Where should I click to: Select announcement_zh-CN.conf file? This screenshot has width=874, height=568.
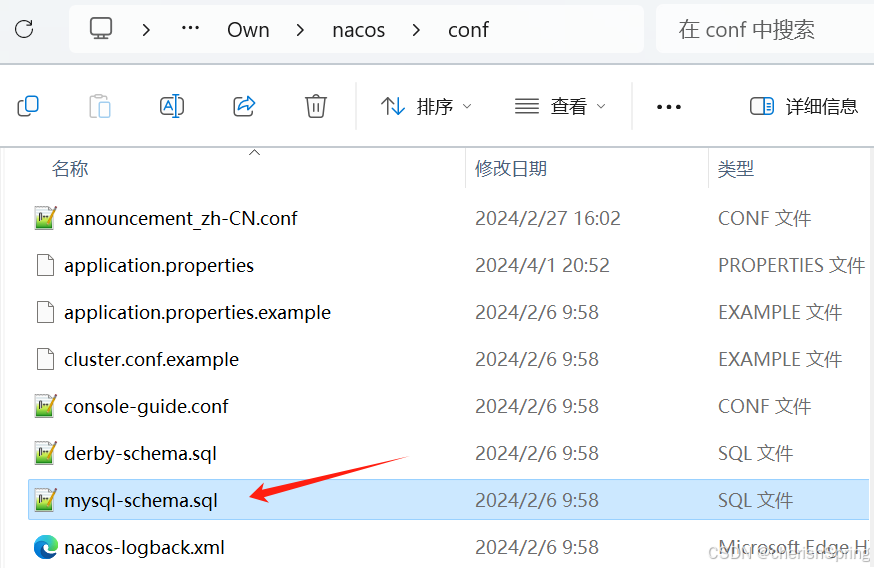[x=181, y=218]
